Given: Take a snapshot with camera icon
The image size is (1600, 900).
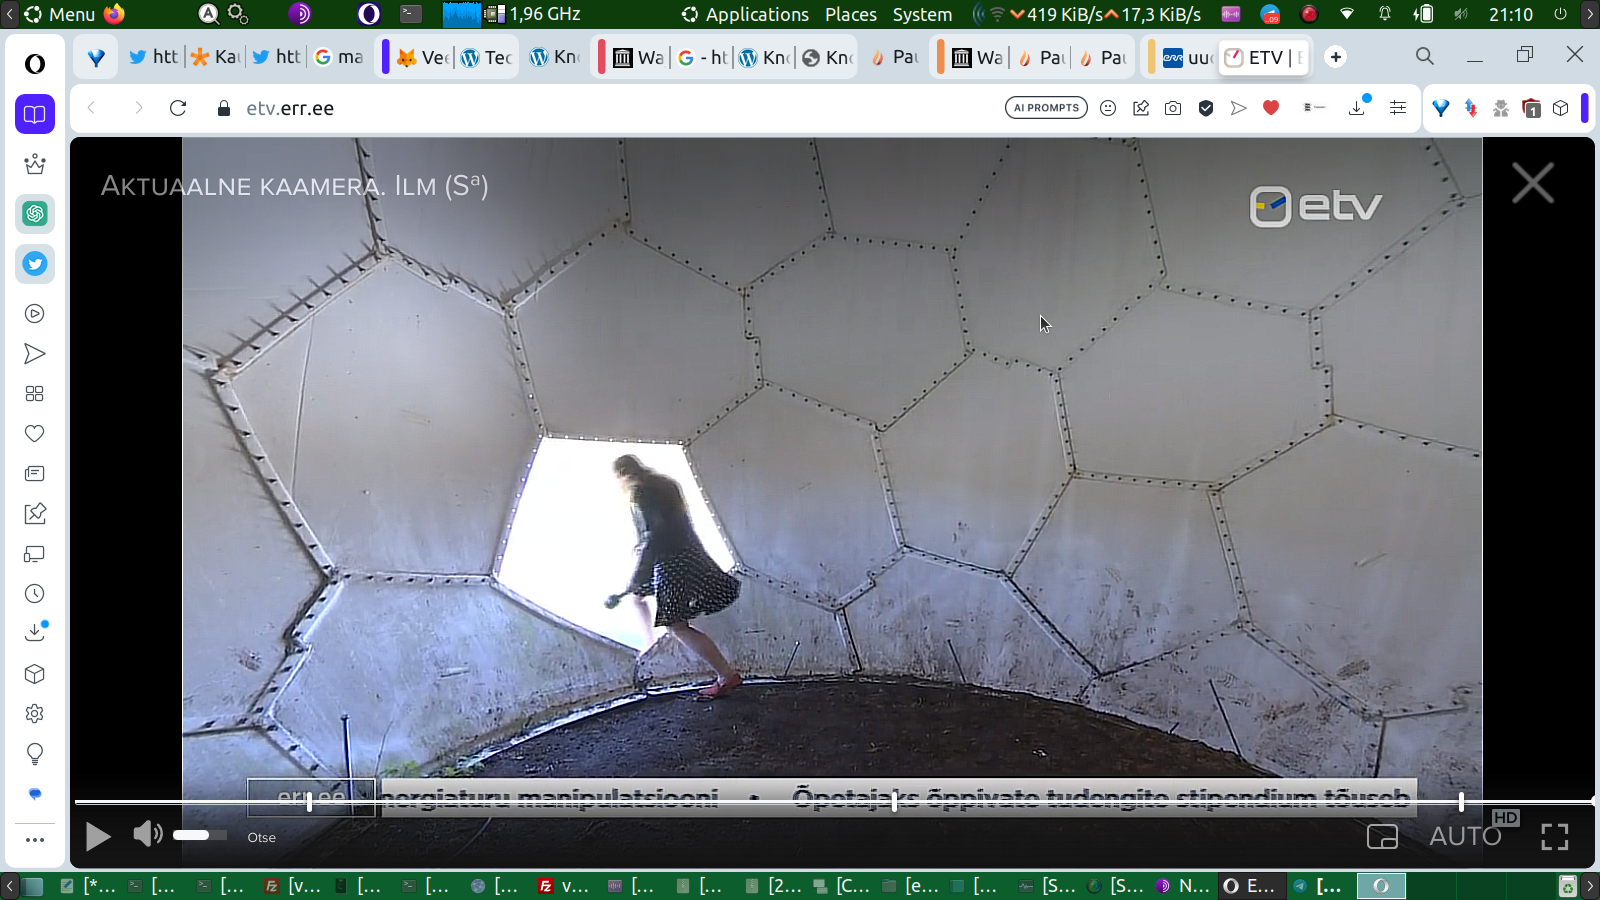Looking at the screenshot, I should click(x=1173, y=108).
